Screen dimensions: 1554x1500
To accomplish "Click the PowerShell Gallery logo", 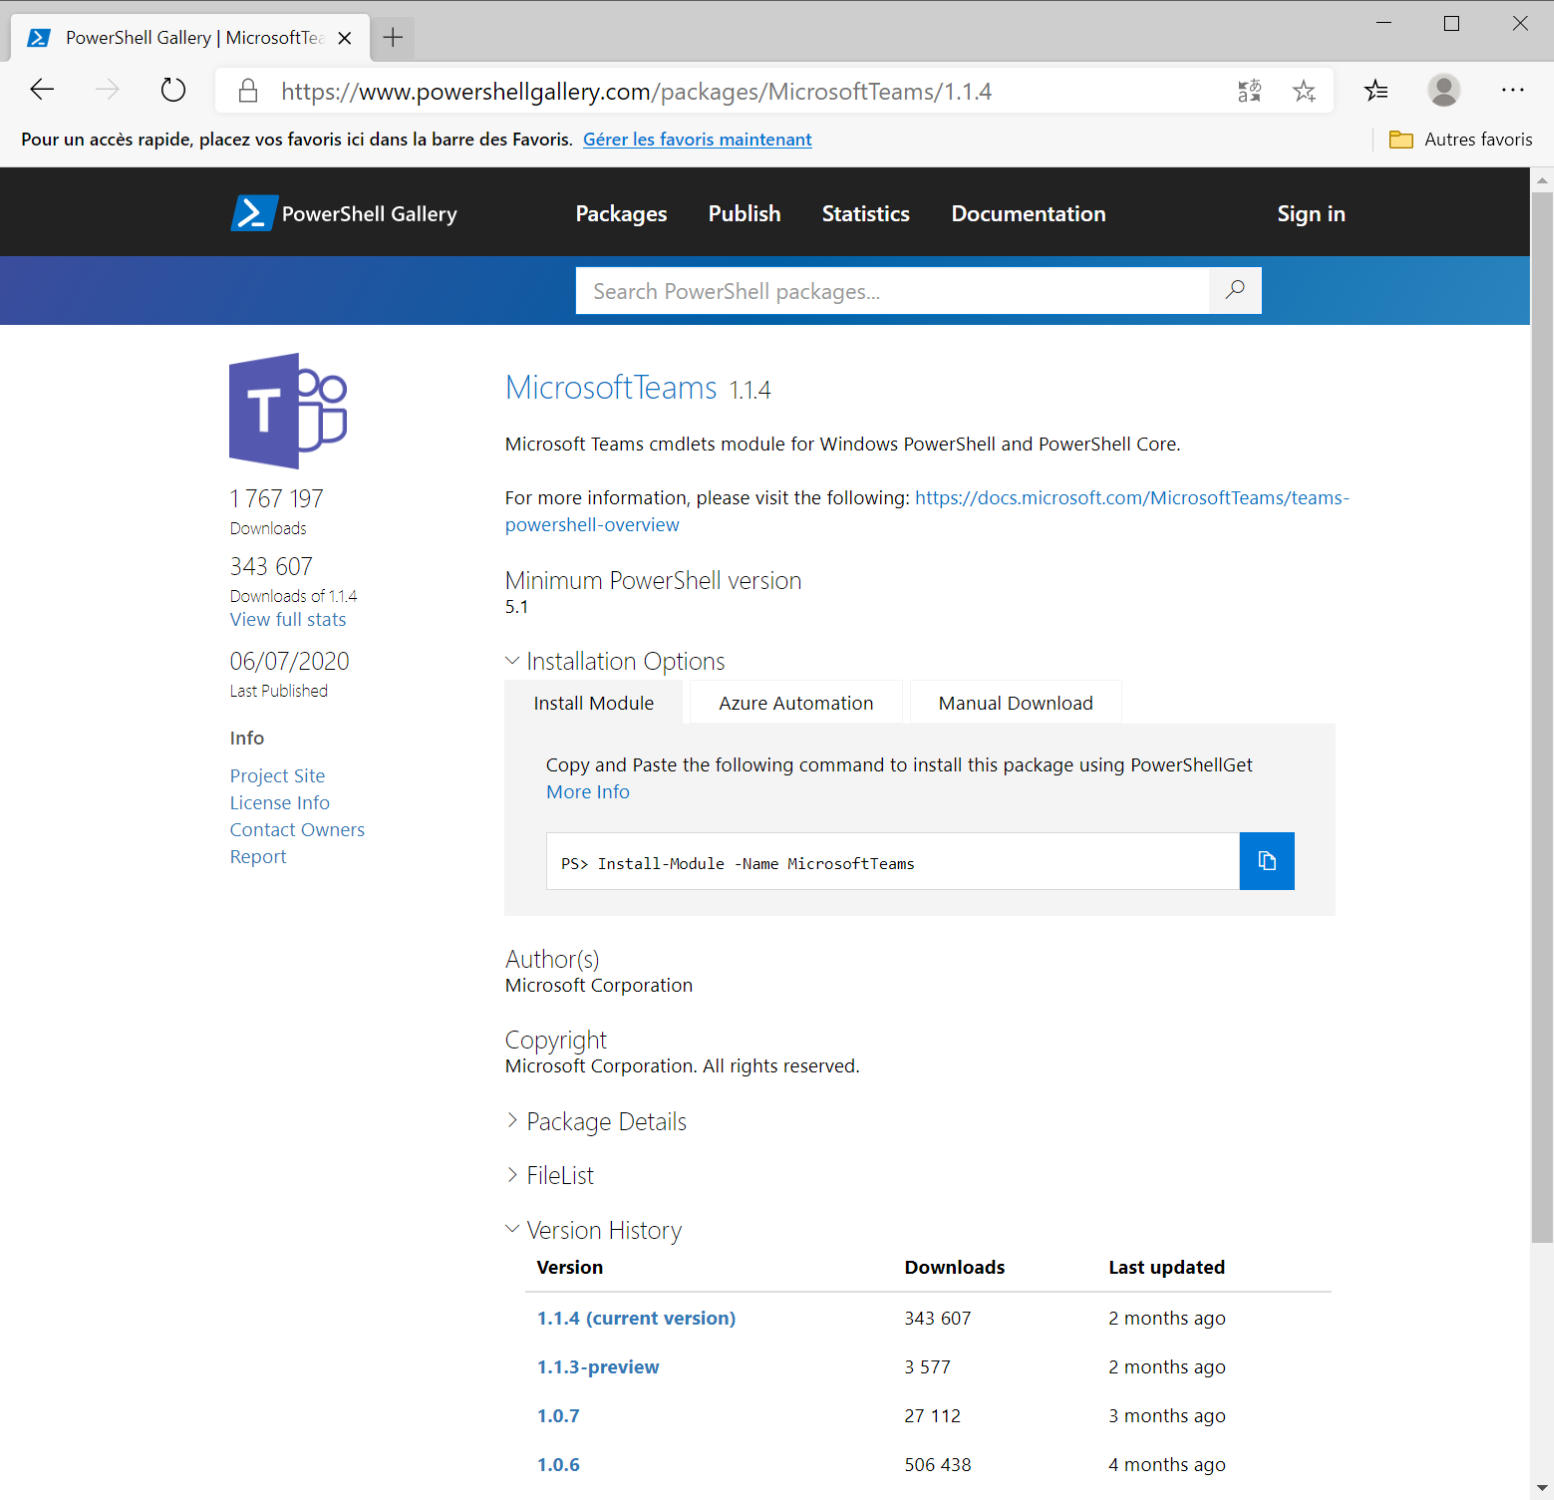I will (344, 213).
